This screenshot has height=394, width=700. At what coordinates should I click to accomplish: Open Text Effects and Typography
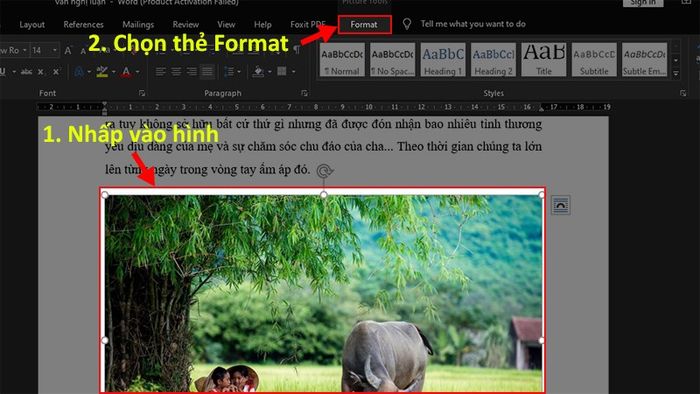pos(79,71)
